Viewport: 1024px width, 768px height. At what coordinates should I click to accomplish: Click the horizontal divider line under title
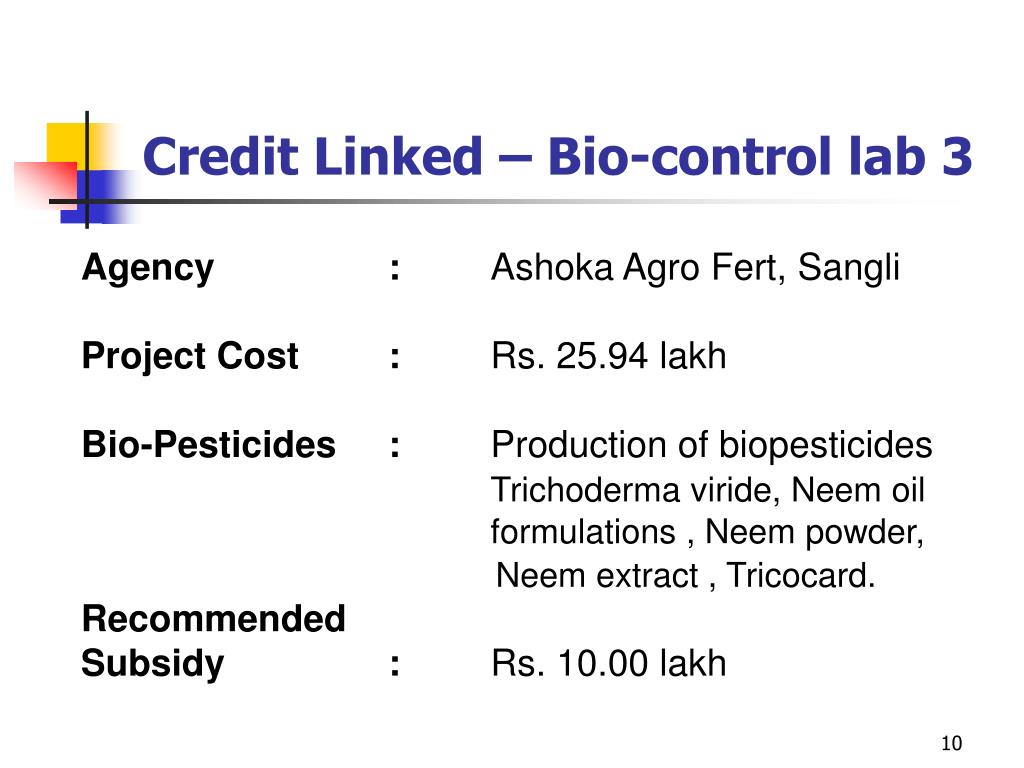pos(509,201)
